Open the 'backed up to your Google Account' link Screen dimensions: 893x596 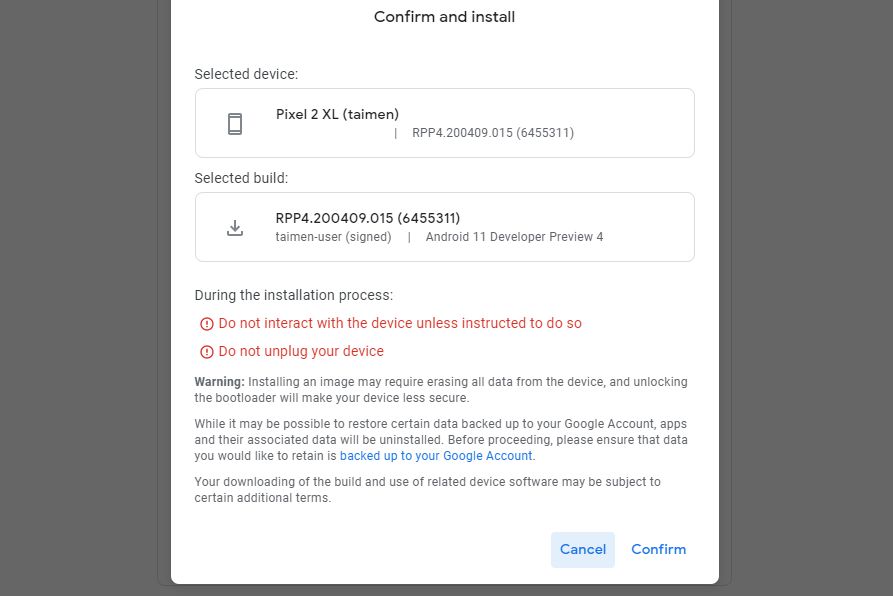(x=436, y=456)
